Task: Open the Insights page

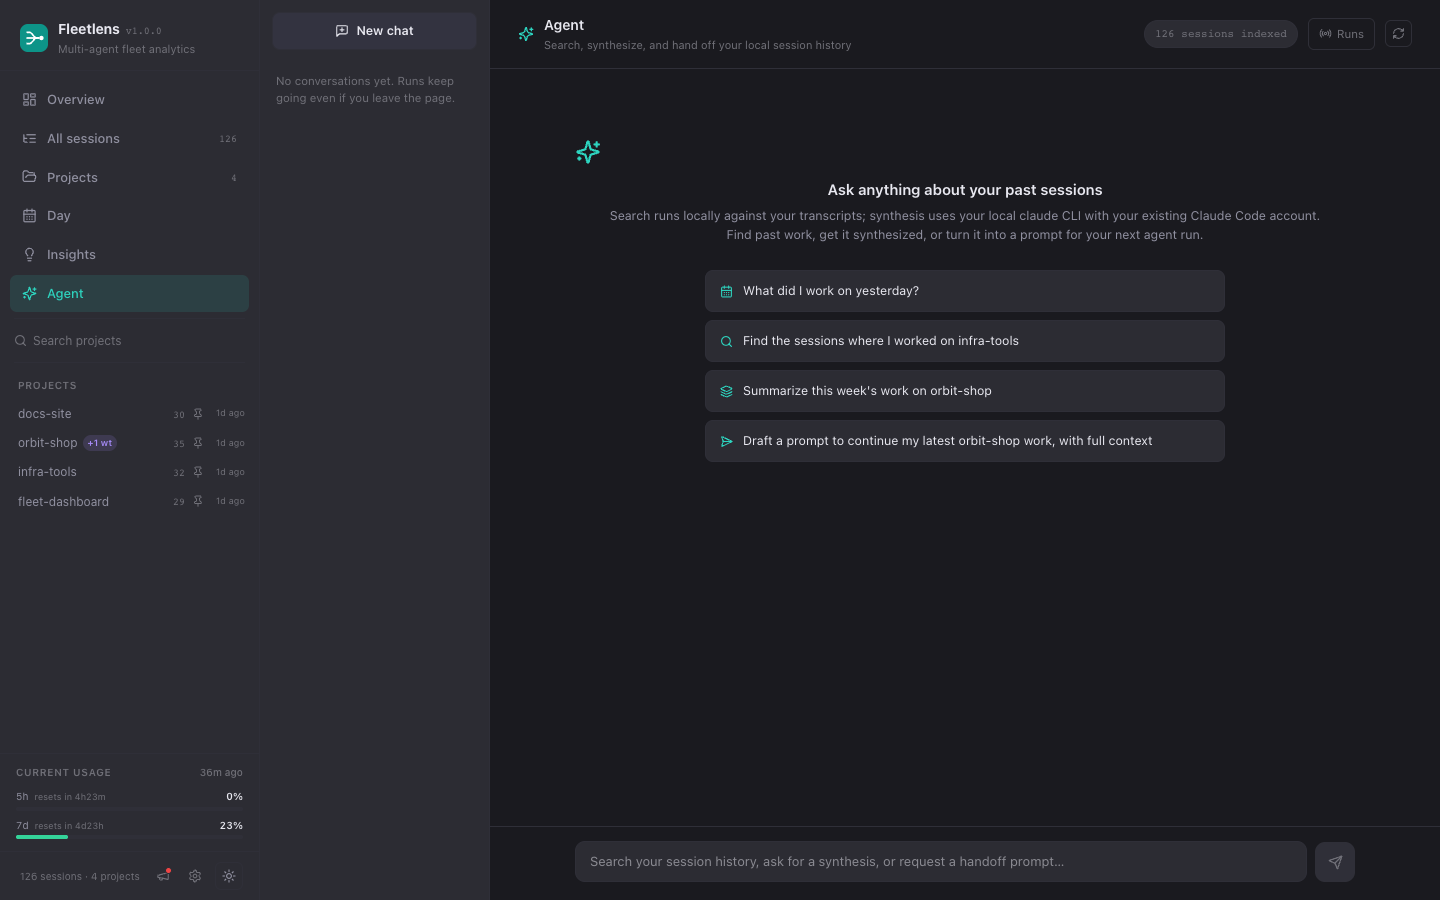Action: (x=129, y=254)
